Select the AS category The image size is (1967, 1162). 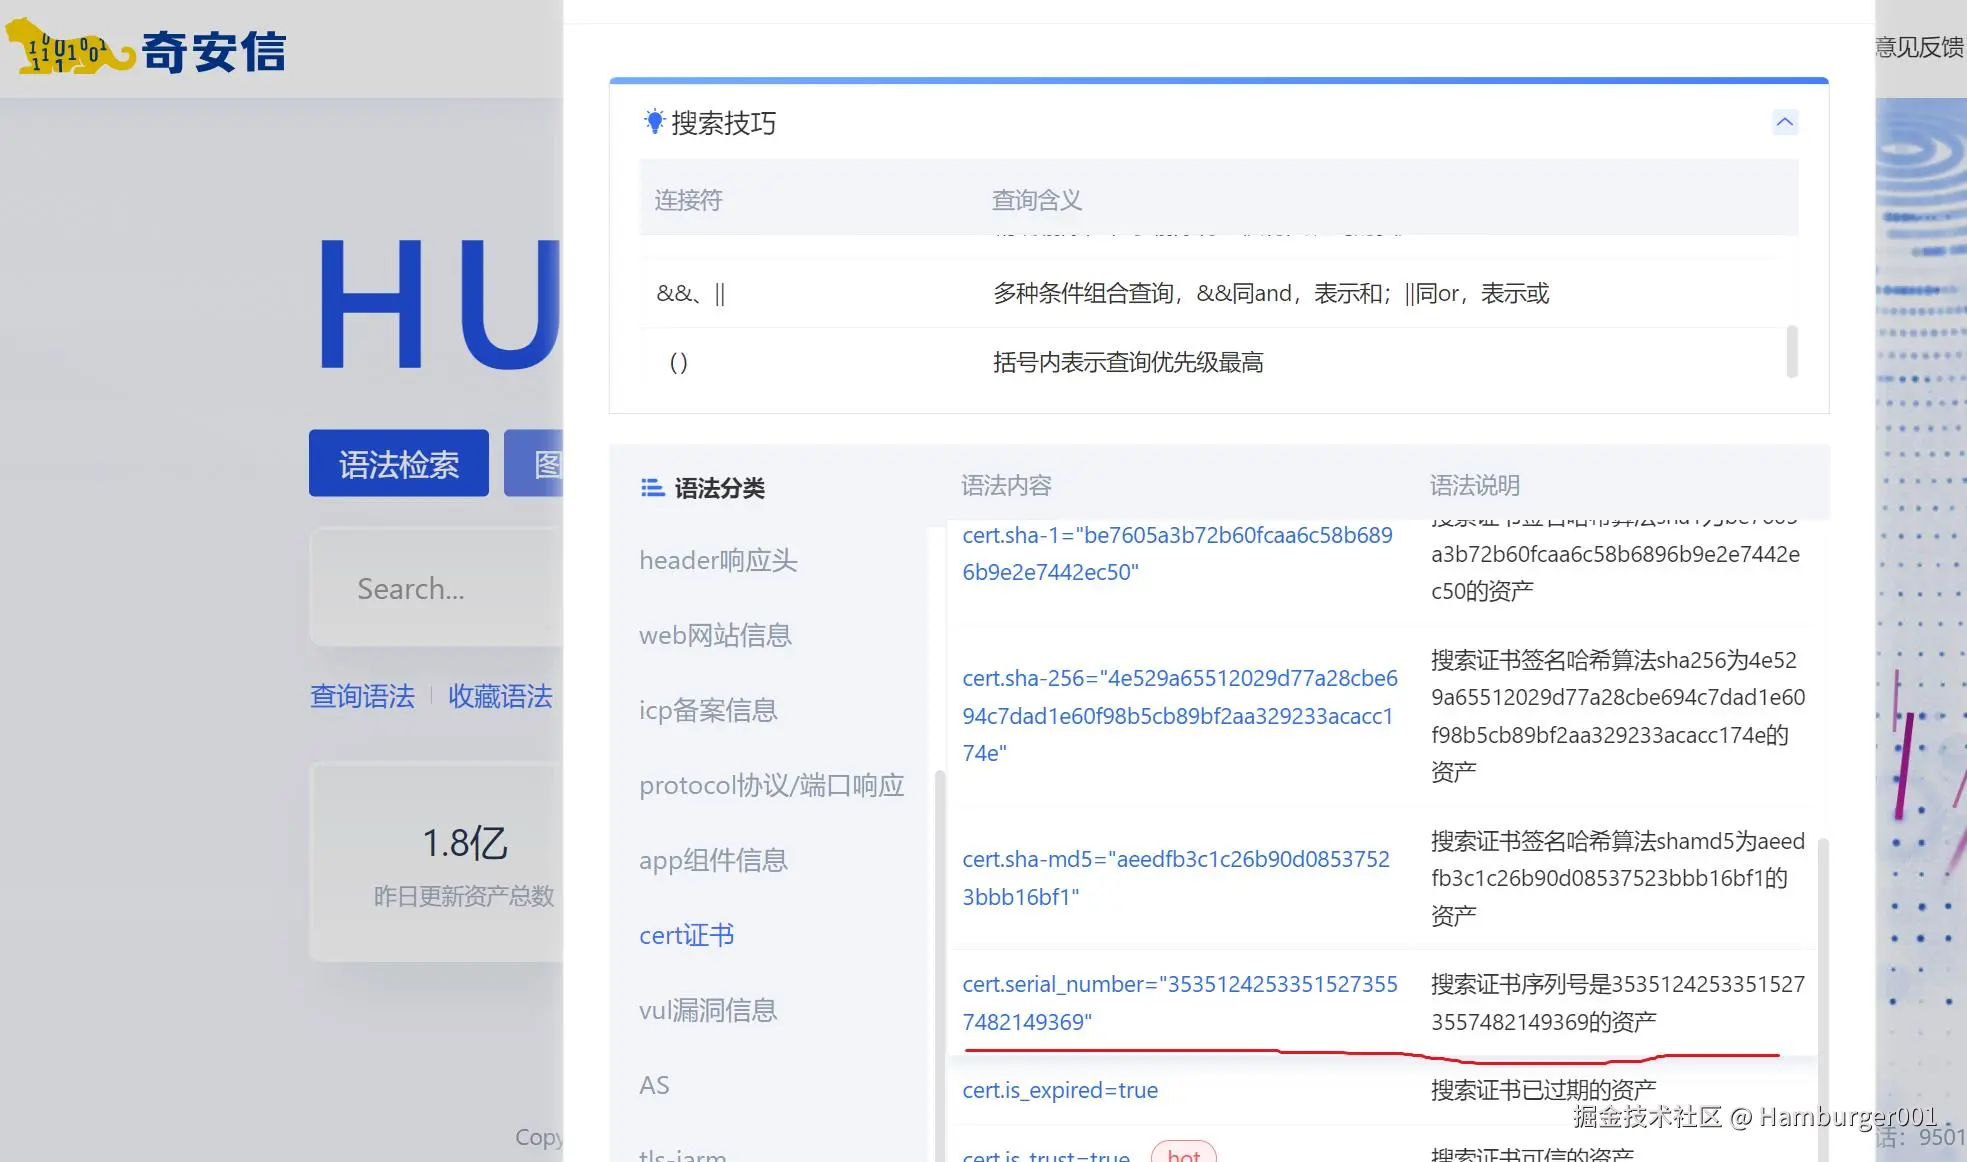[x=653, y=1085]
